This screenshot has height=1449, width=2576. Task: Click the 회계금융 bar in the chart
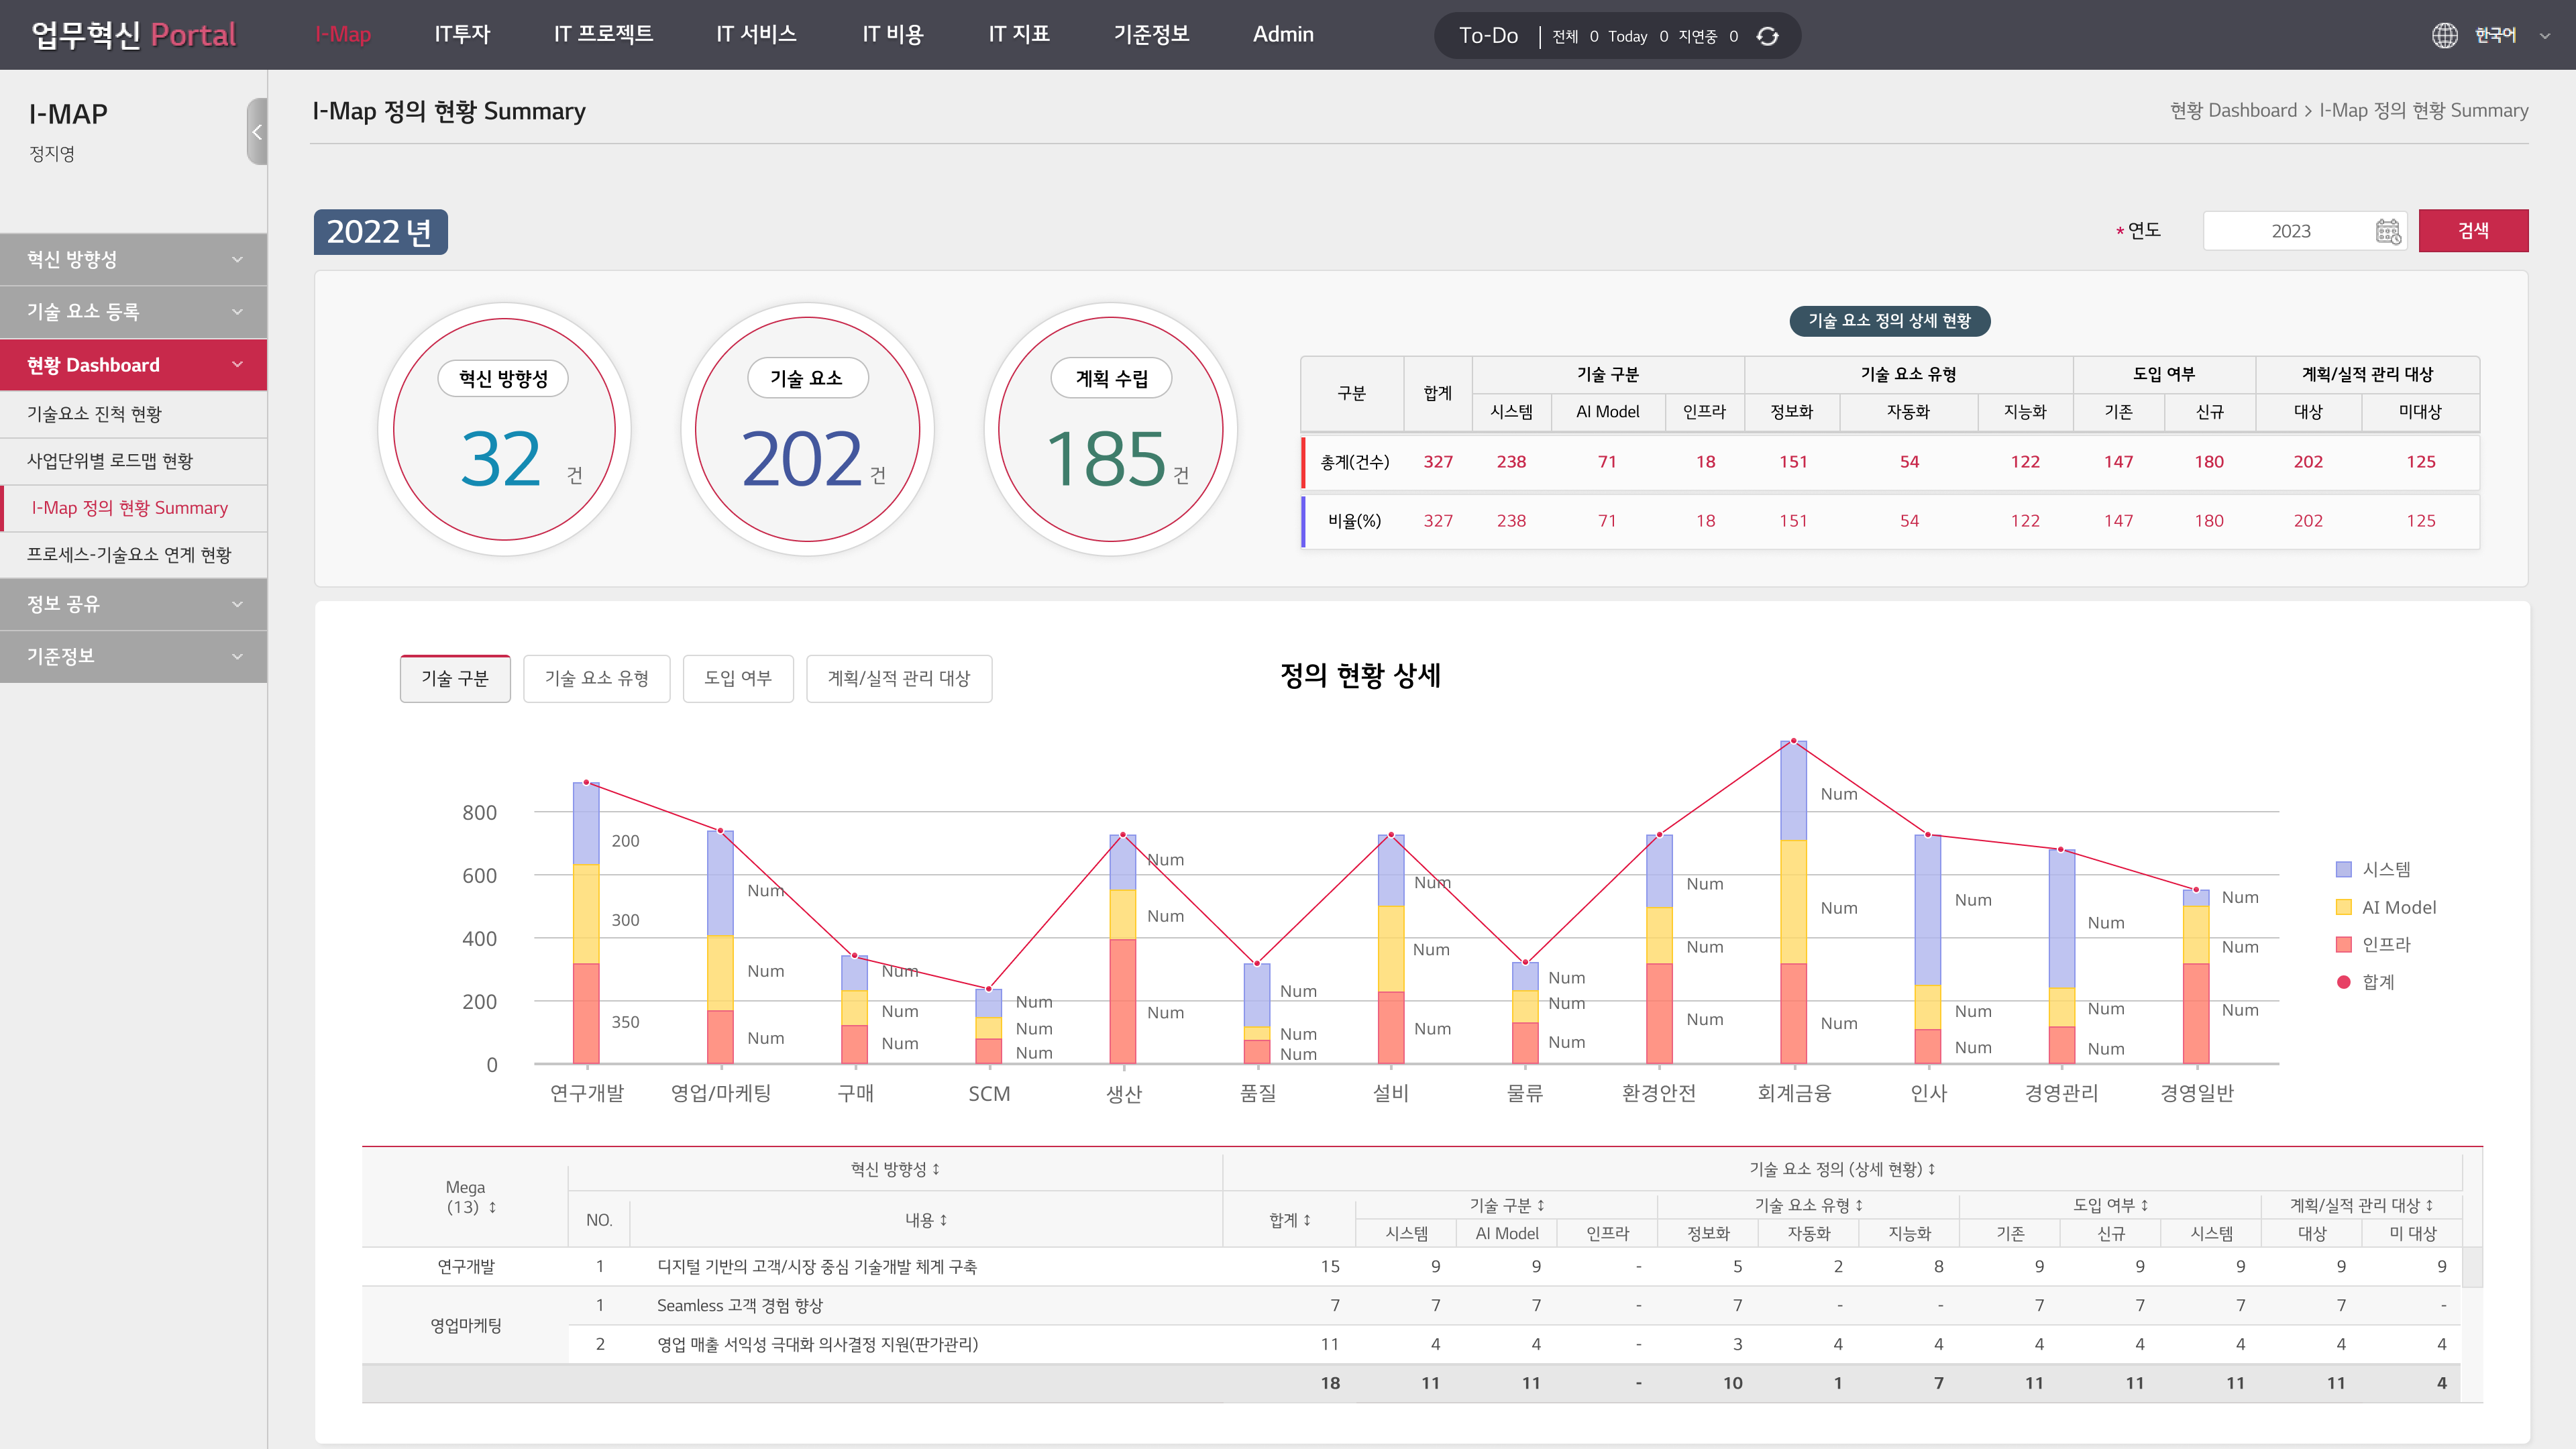(1793, 902)
